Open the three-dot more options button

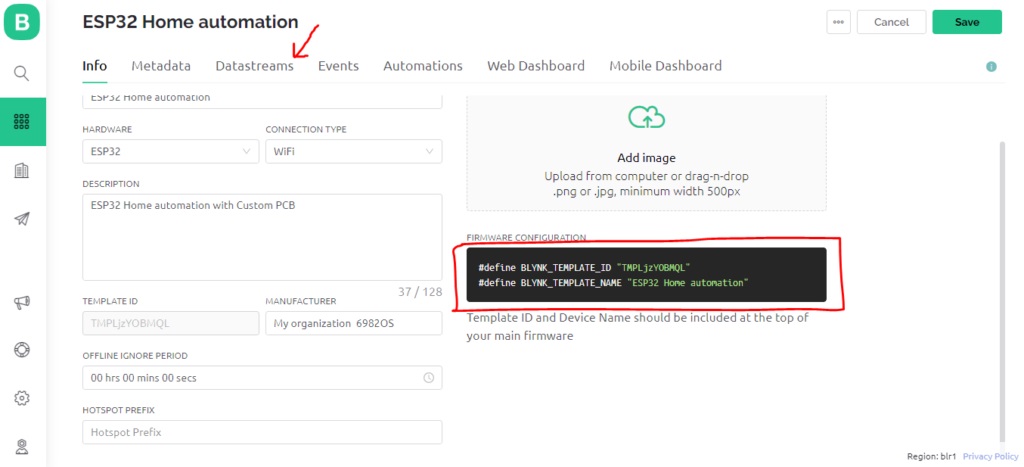[x=839, y=22]
